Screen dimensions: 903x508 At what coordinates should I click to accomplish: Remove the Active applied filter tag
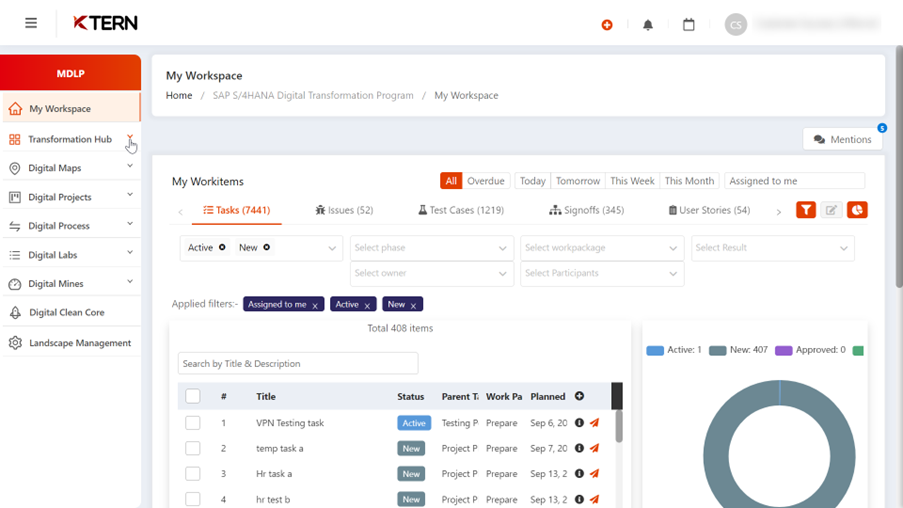tap(367, 306)
